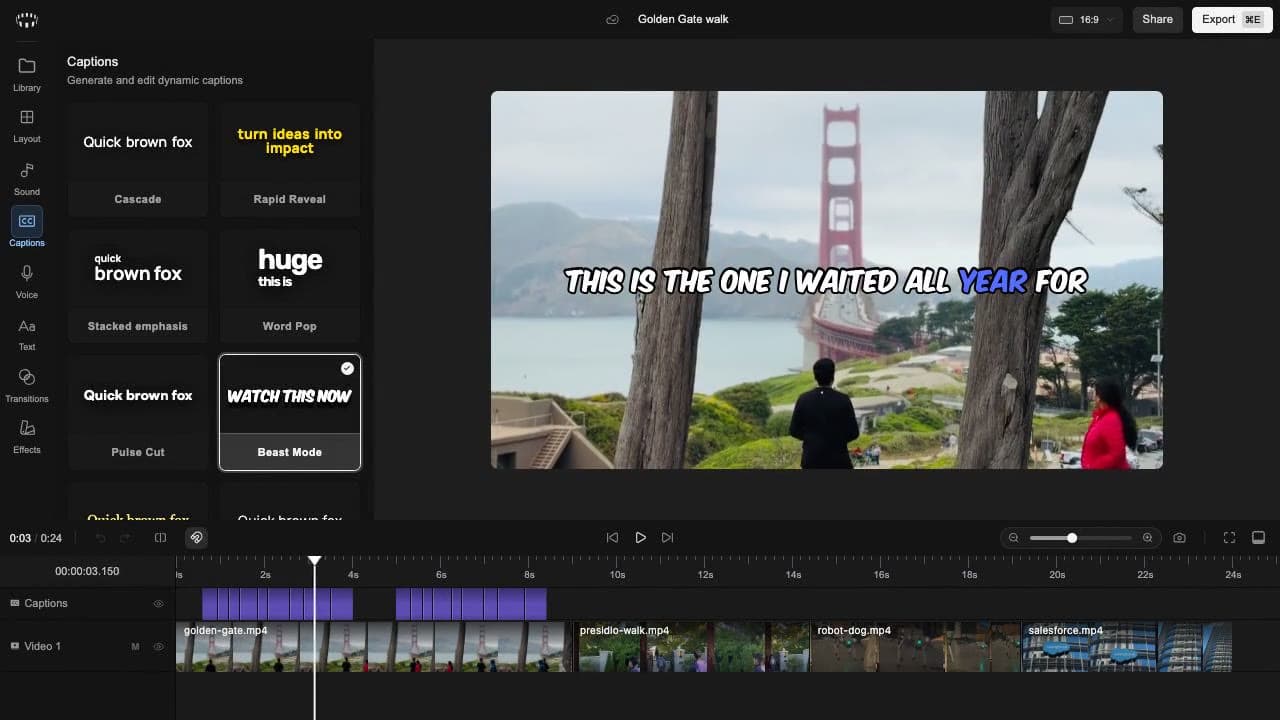Select the second caption block group
Screen dimensions: 1280x720
471,604
